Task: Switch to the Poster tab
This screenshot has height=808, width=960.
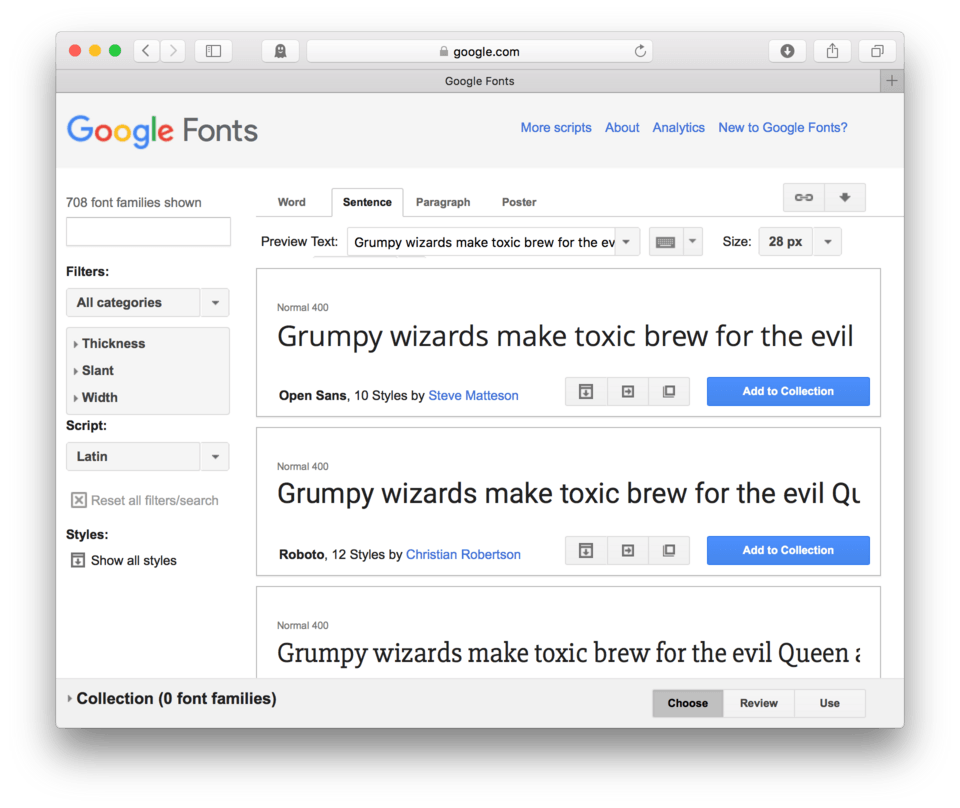Action: [x=519, y=202]
